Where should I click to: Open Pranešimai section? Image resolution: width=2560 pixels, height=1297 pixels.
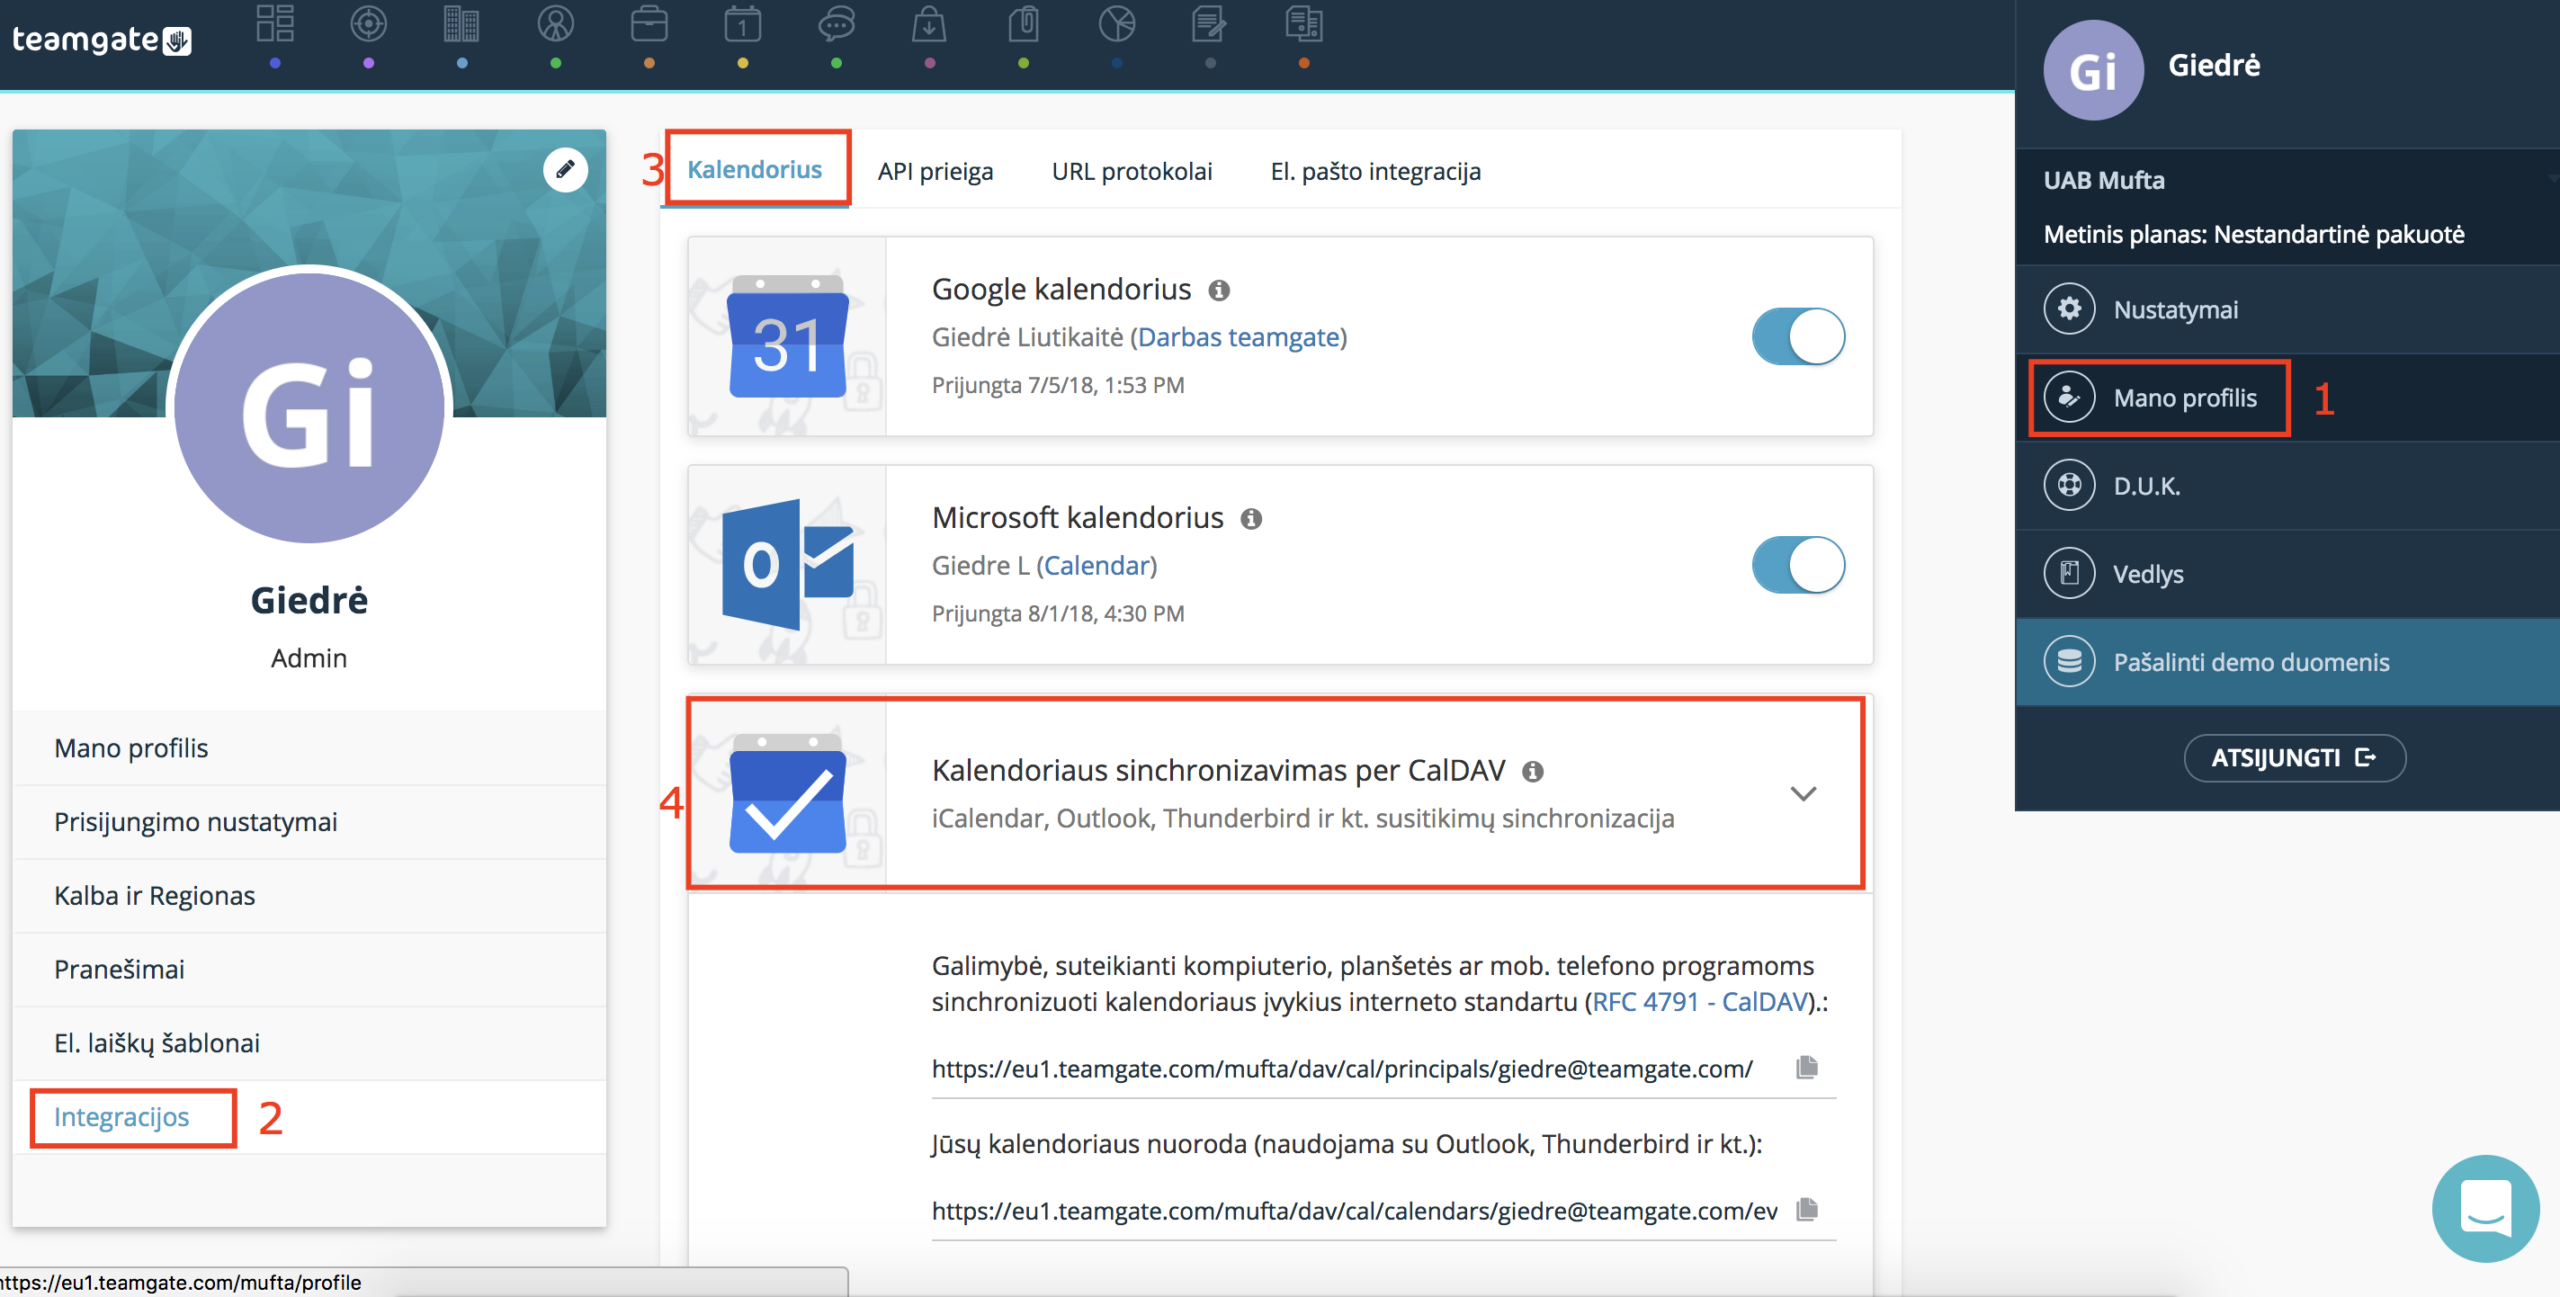(x=309, y=970)
